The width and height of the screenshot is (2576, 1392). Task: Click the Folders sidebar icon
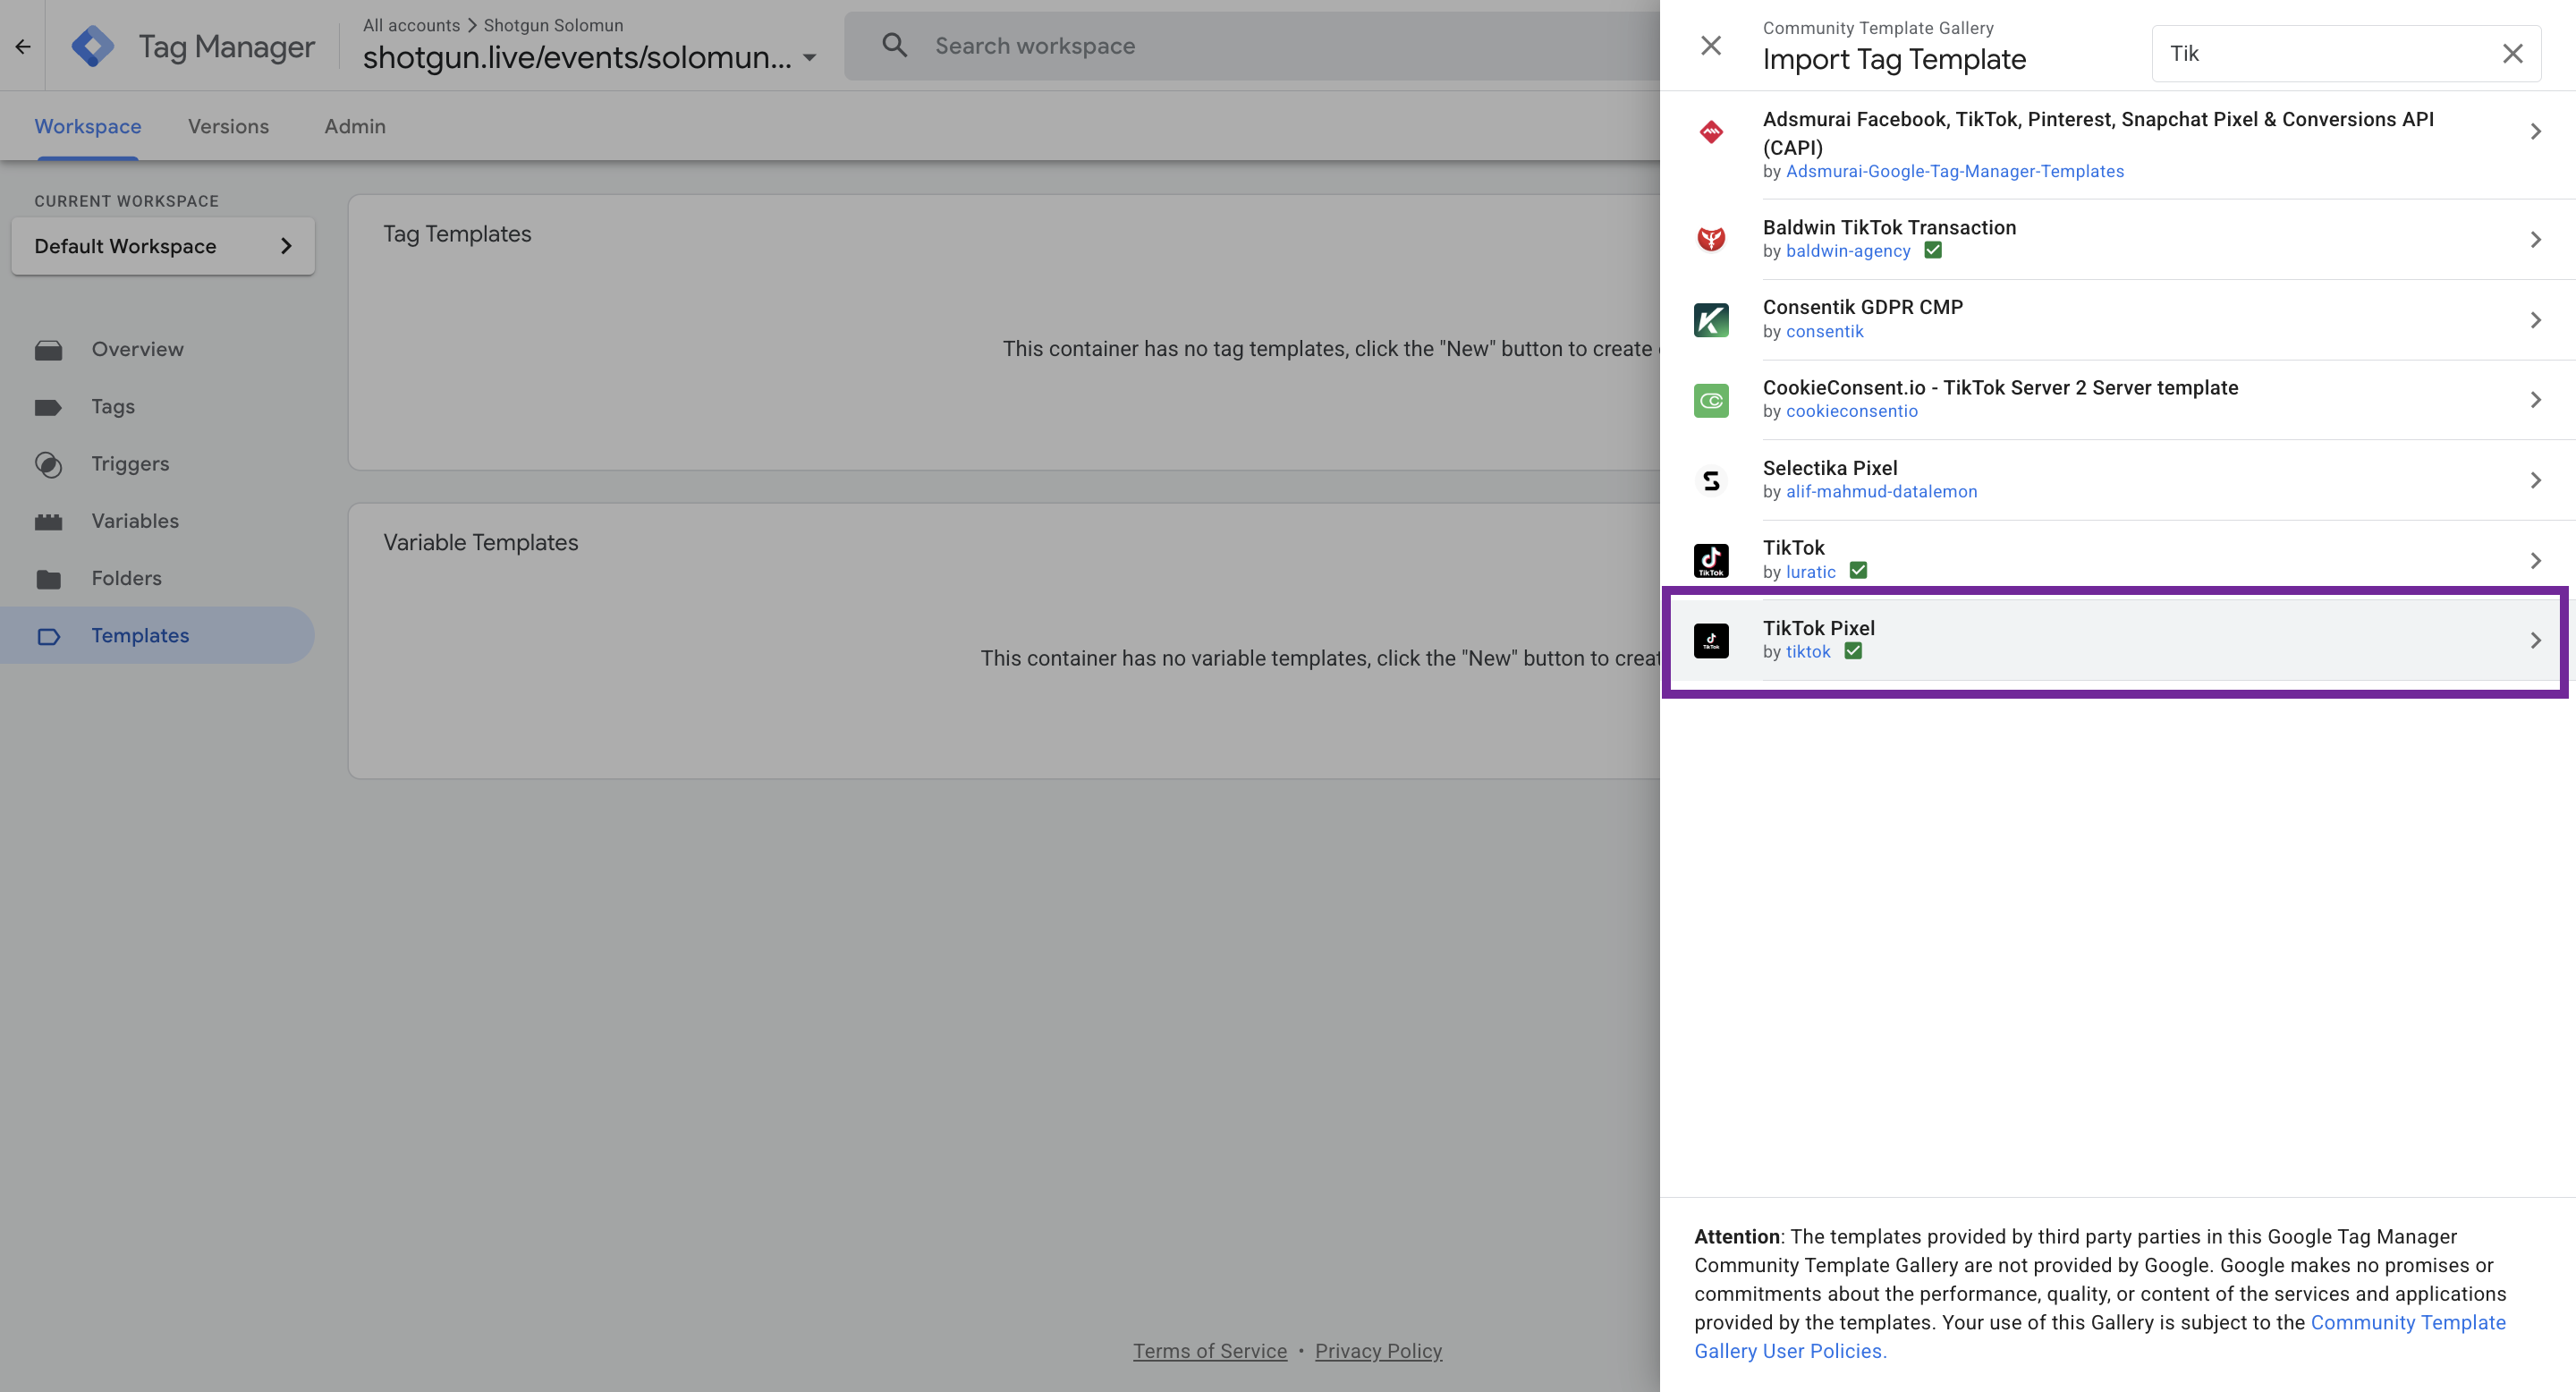[x=48, y=579]
